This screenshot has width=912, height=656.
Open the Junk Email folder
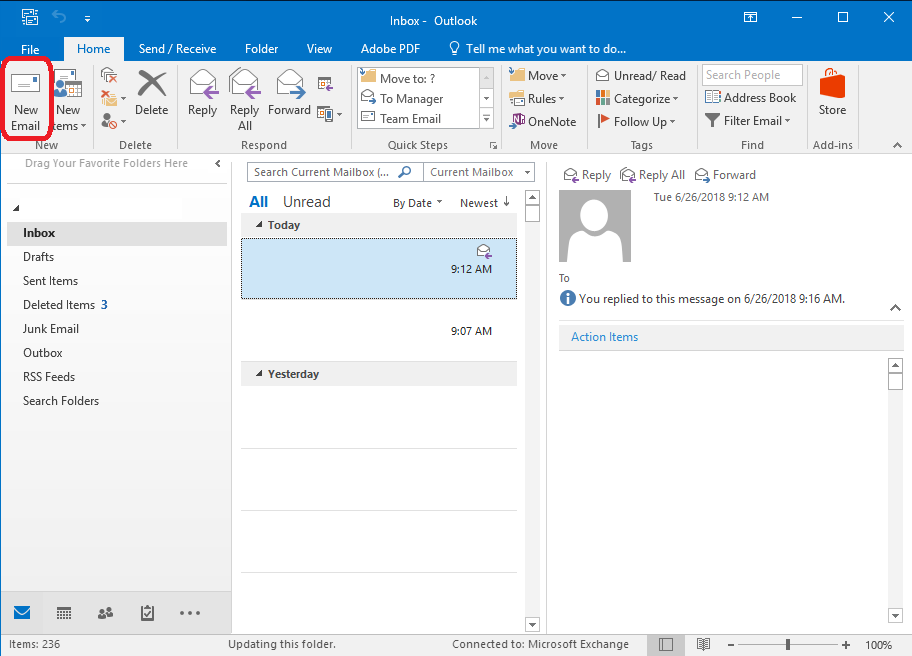117,329
